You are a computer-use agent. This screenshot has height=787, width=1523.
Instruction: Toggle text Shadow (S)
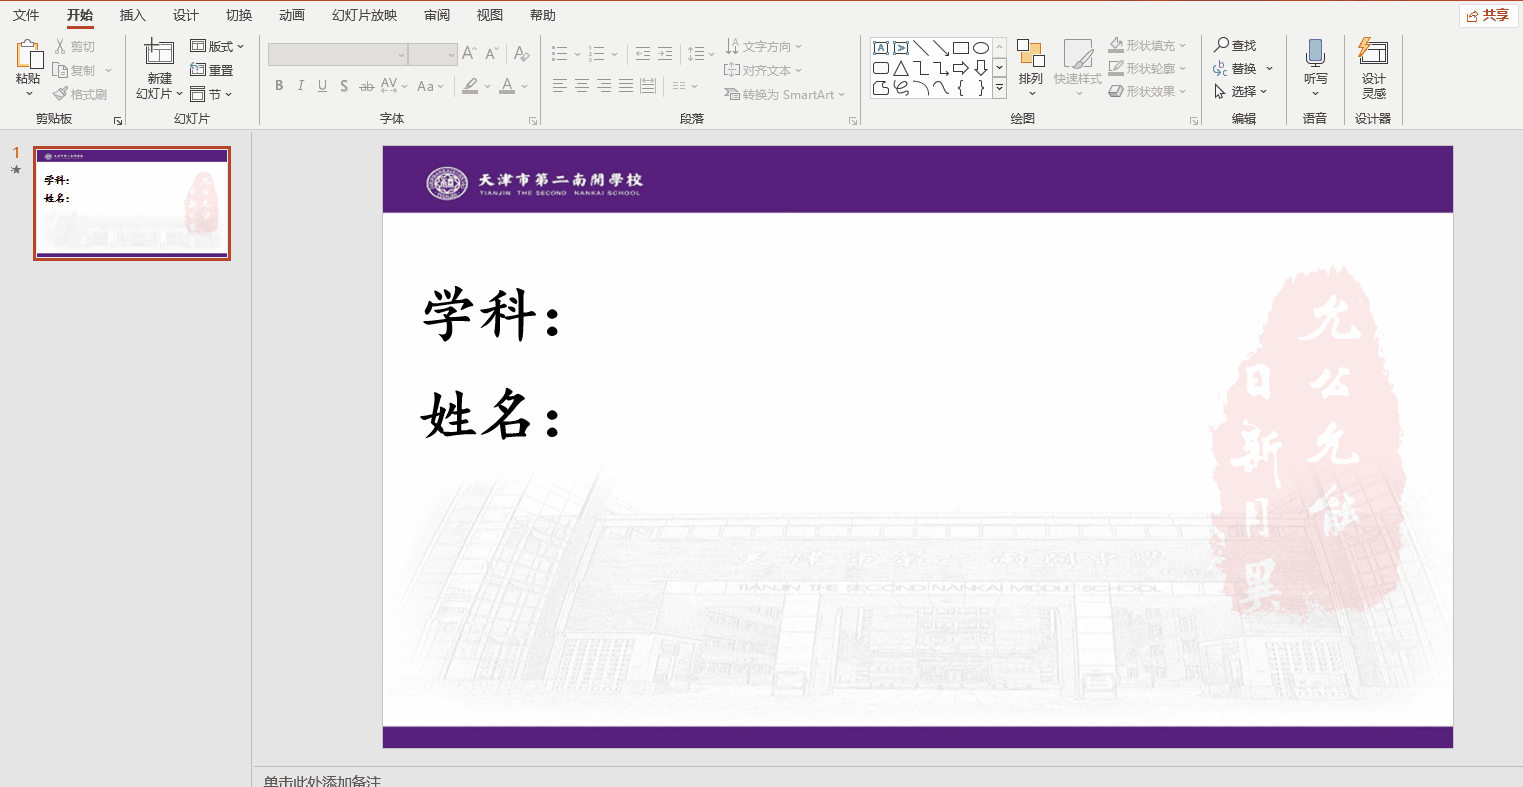pyautogui.click(x=344, y=86)
